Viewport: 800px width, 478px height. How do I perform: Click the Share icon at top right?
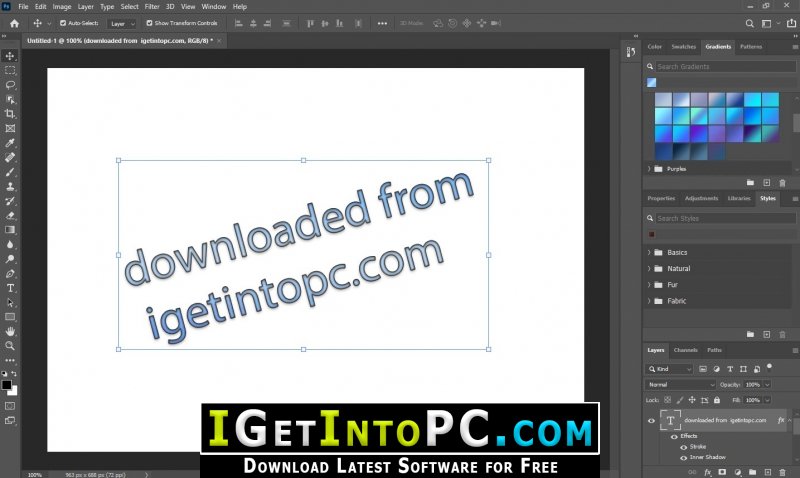tap(791, 23)
